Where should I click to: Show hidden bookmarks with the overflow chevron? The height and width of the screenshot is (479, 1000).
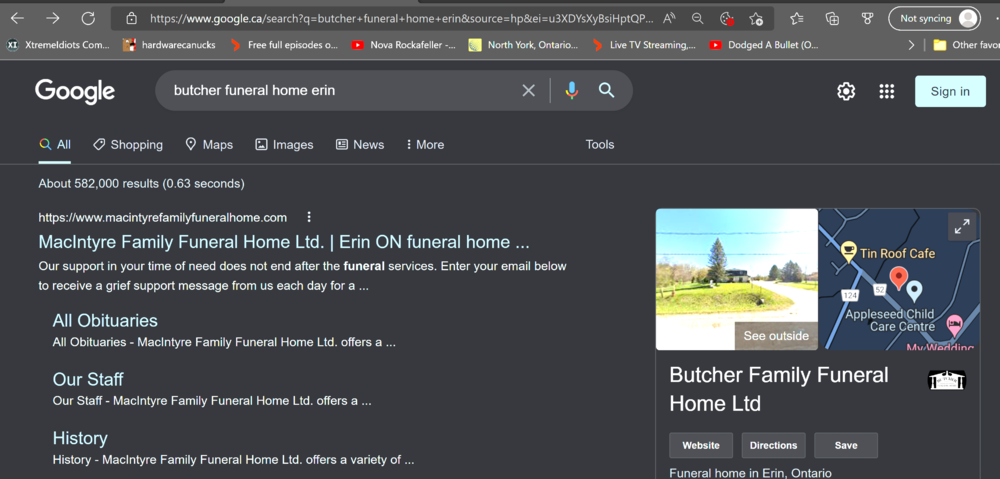click(911, 45)
